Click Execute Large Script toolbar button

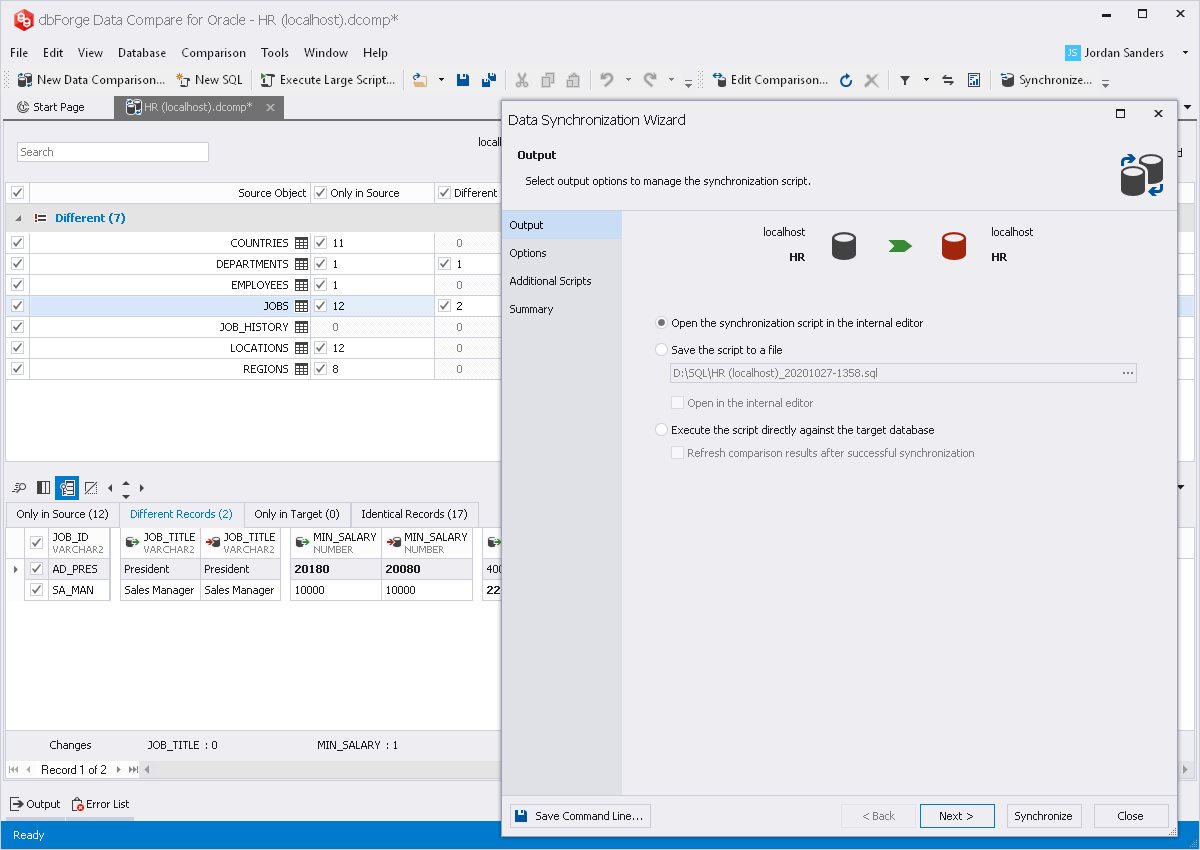coord(328,80)
